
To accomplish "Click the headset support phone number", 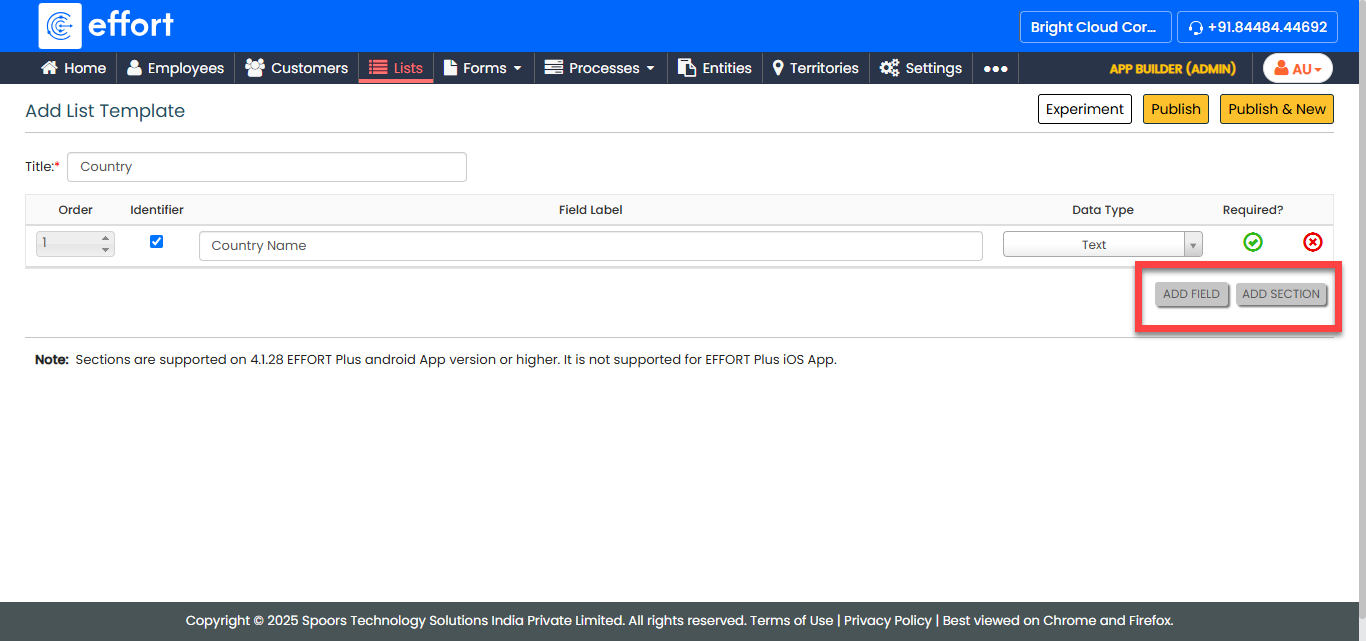I will pos(1257,27).
